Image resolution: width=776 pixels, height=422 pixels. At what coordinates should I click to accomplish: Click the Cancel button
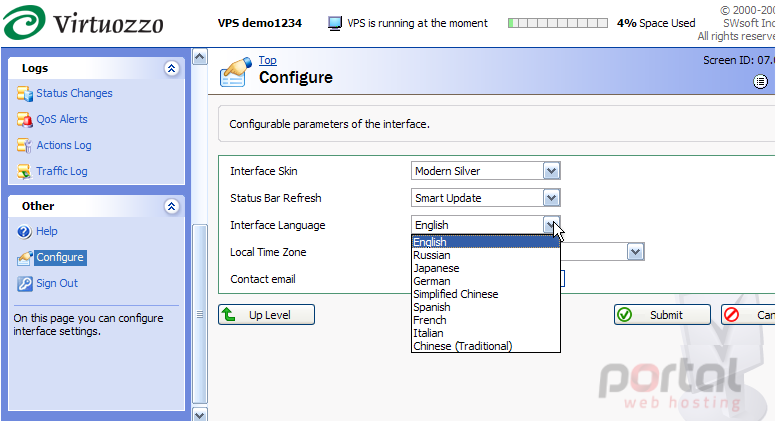coord(748,315)
